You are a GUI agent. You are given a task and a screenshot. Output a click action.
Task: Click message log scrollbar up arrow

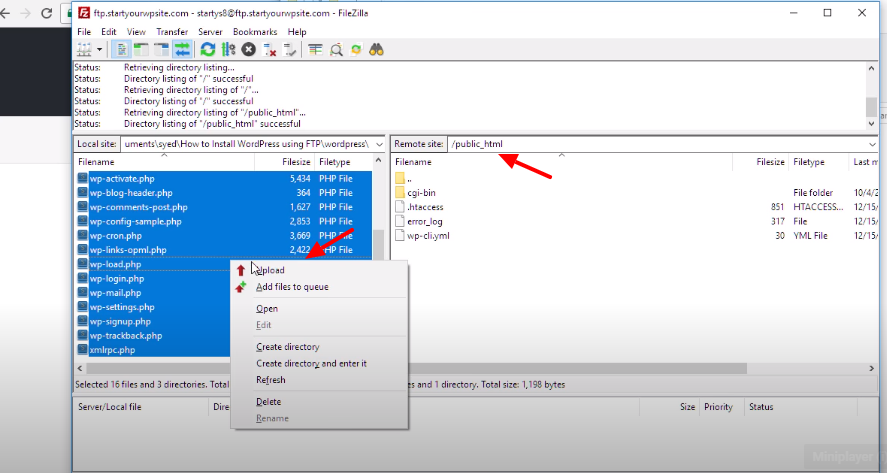(872, 68)
